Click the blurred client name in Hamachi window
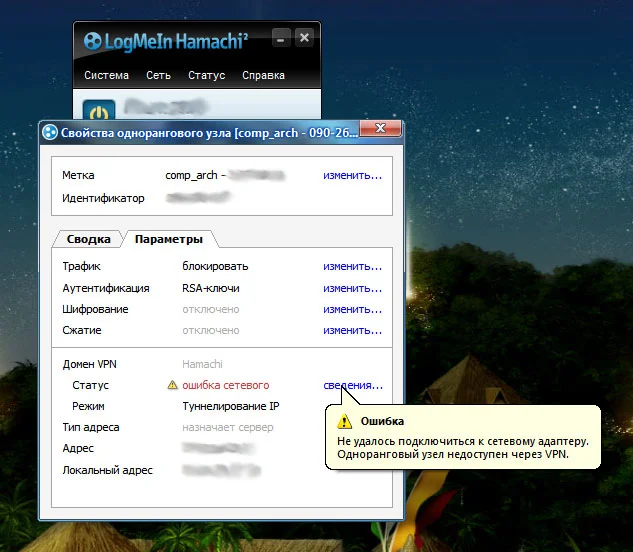Viewport: 633px width, 552px height. (166, 107)
